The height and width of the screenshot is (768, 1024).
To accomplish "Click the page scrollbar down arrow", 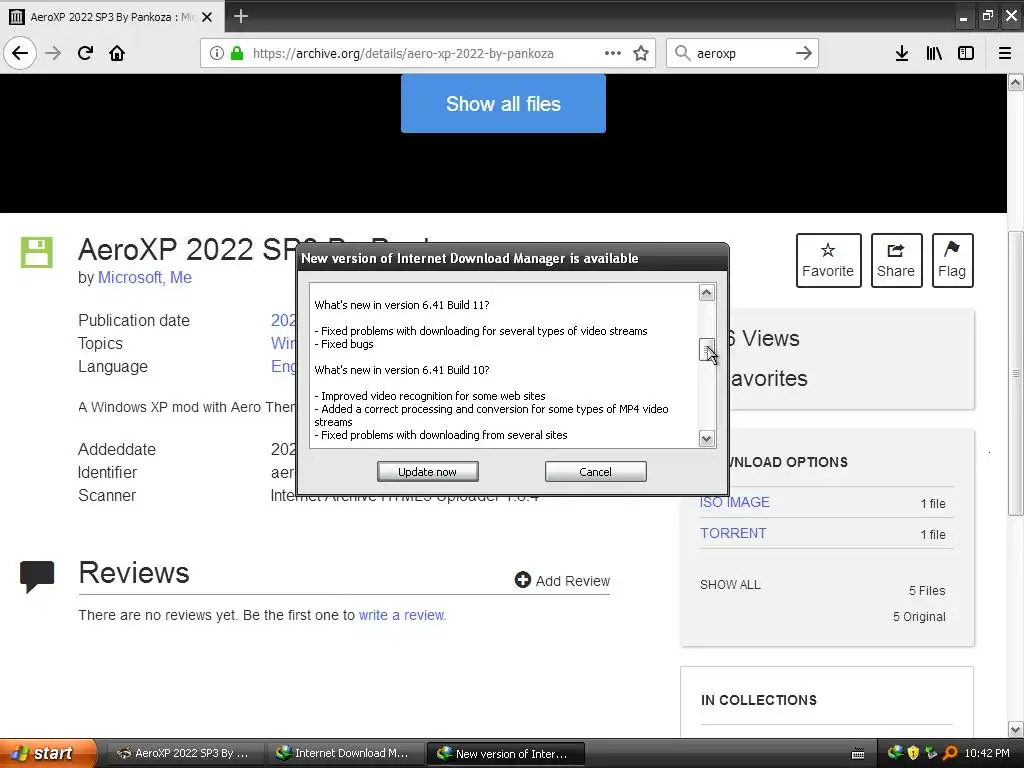I will [x=1015, y=729].
